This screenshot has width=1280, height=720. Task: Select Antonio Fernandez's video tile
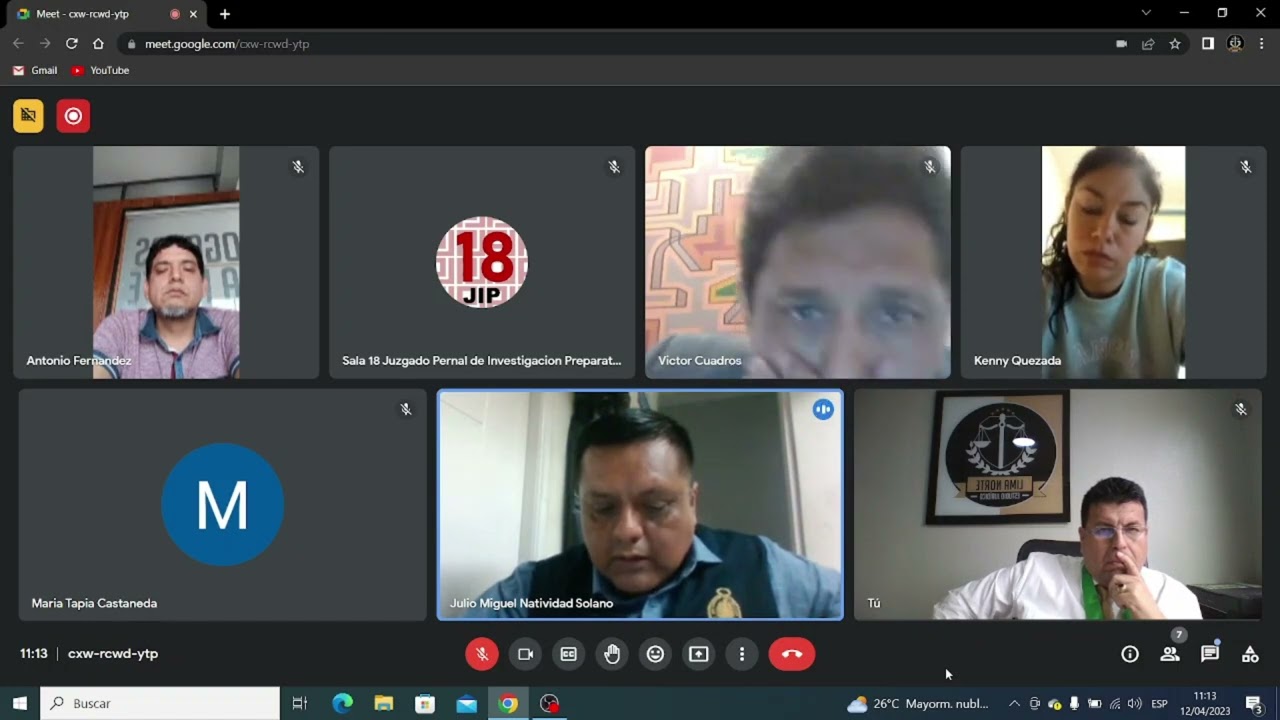166,262
